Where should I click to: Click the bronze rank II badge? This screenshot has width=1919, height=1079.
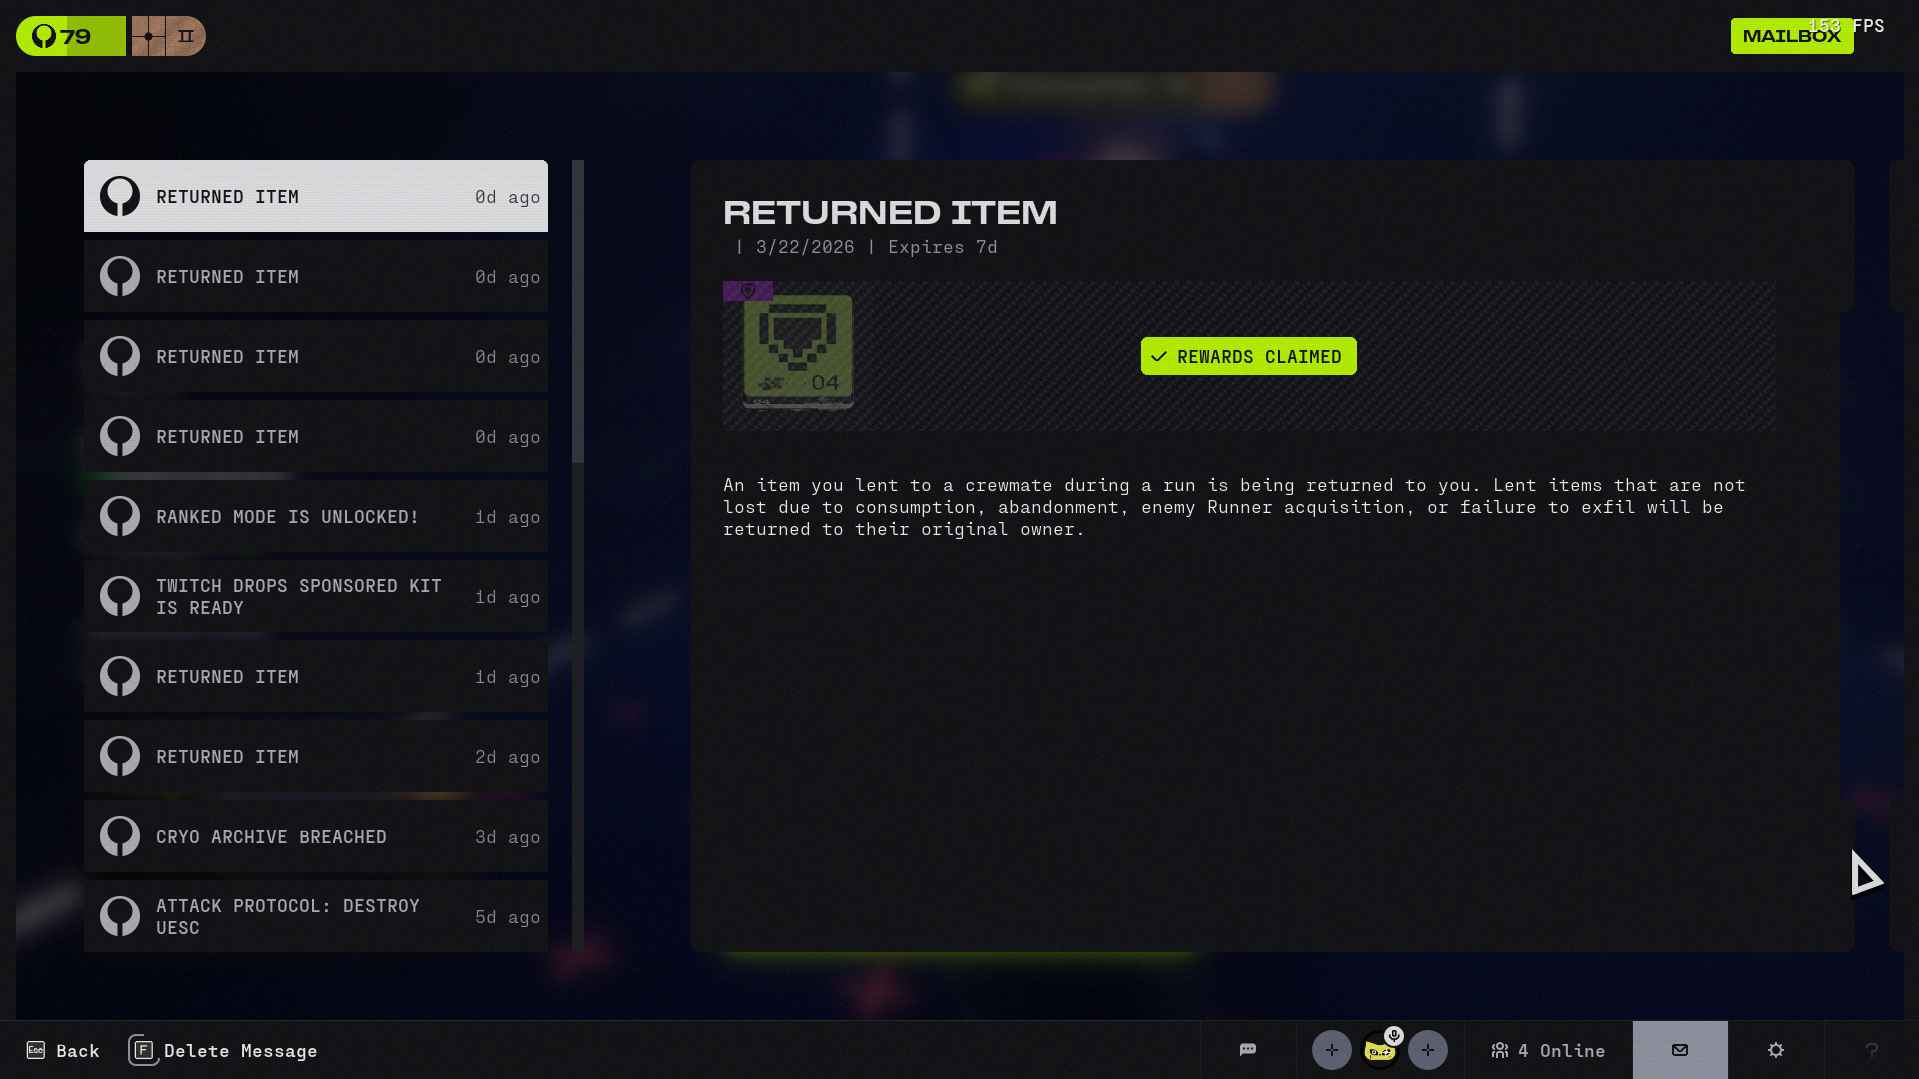(x=168, y=36)
